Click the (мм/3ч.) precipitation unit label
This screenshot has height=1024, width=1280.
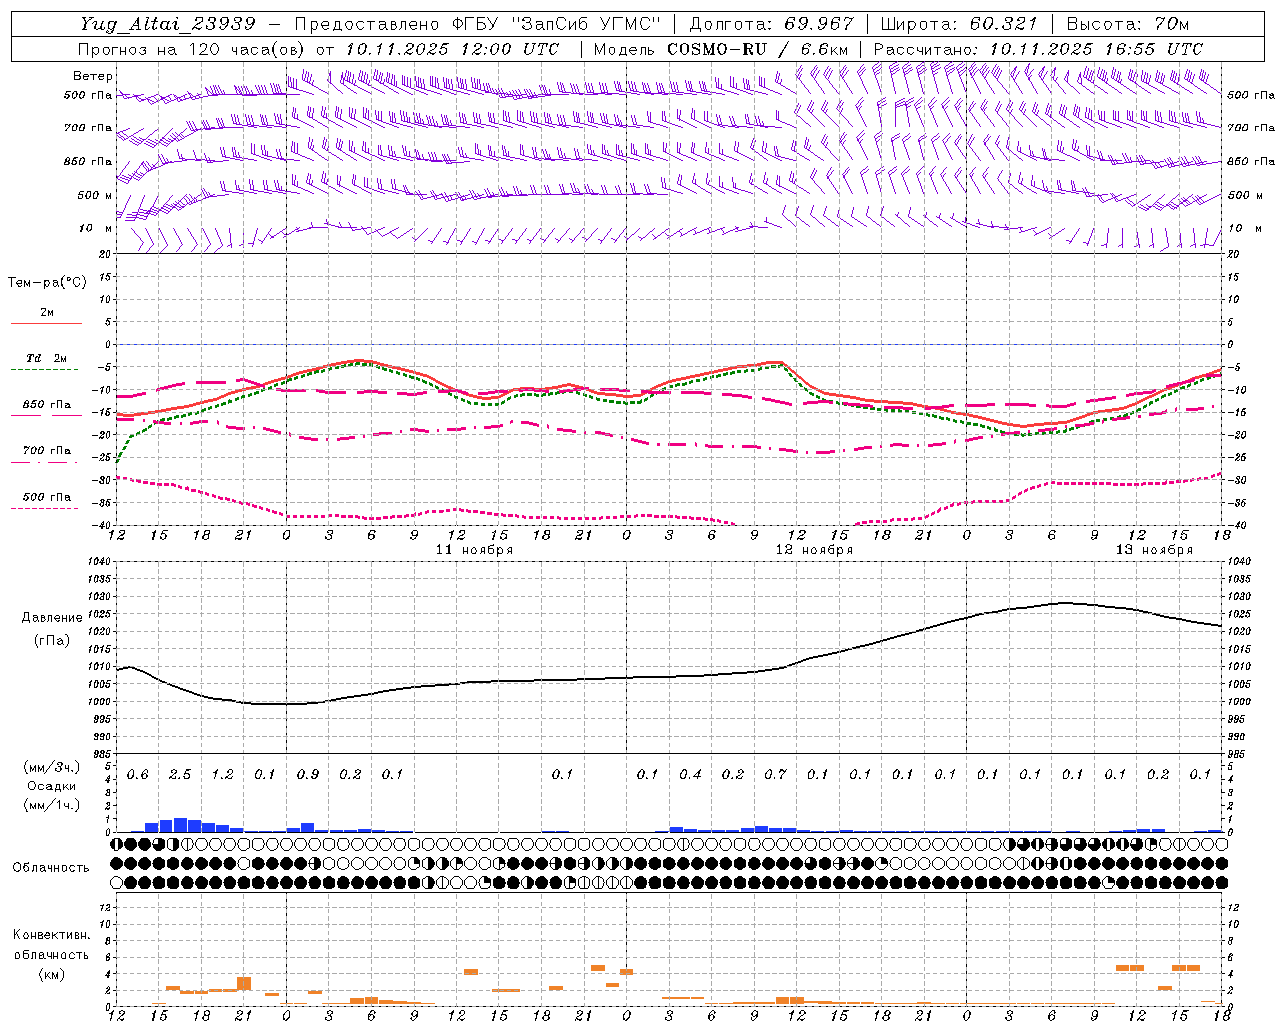(x=51, y=767)
